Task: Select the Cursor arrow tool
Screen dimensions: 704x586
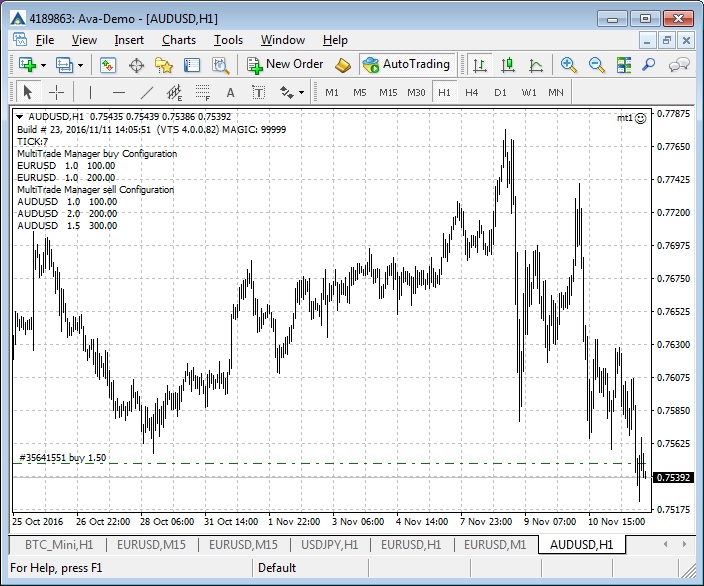Action: tap(28, 93)
